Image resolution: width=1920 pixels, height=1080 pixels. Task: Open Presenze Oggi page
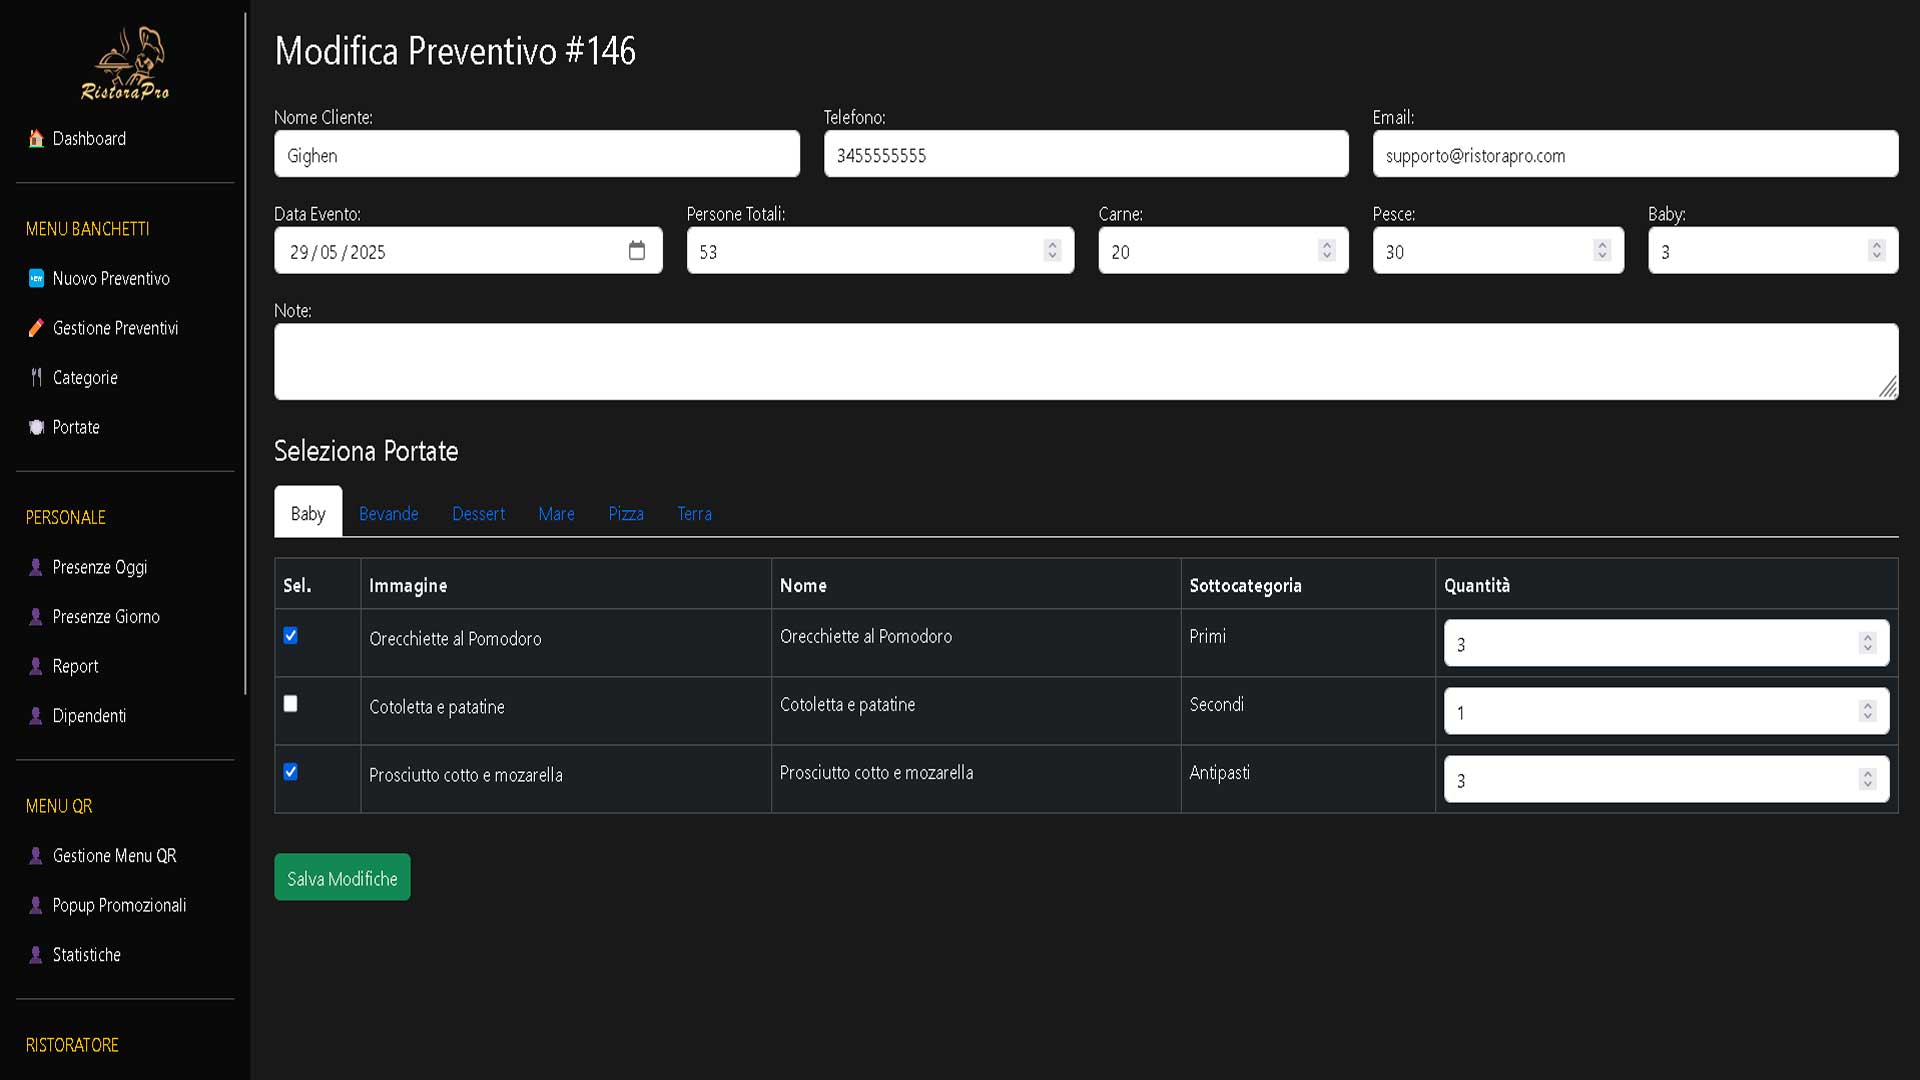click(x=100, y=567)
